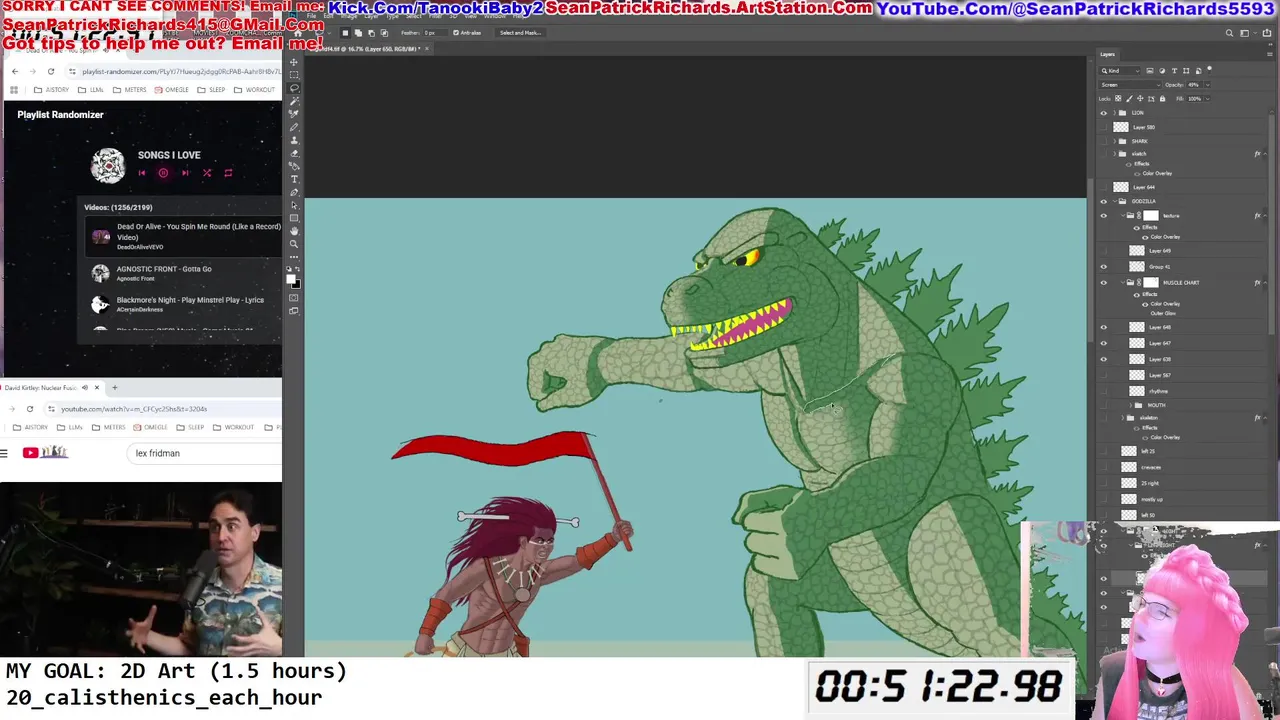This screenshot has height=720, width=1280.
Task: Show the SHARK group visibility
Action: pos(1104,141)
